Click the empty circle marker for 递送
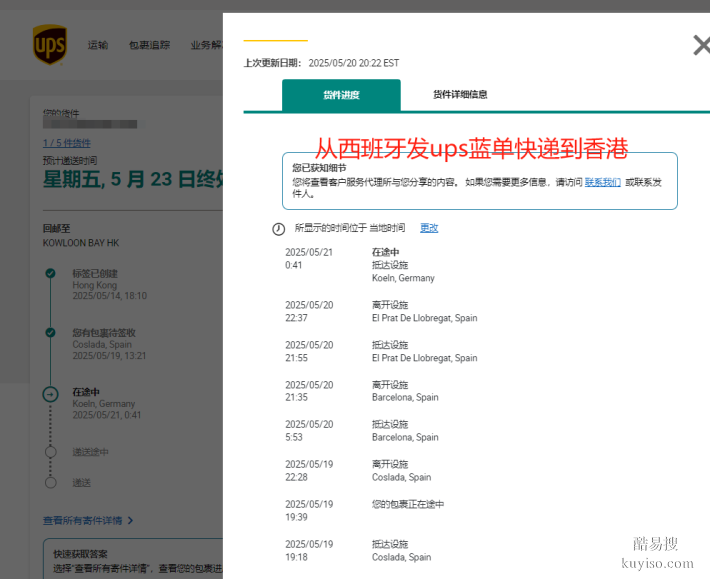The width and height of the screenshot is (710, 579). pos(51,483)
